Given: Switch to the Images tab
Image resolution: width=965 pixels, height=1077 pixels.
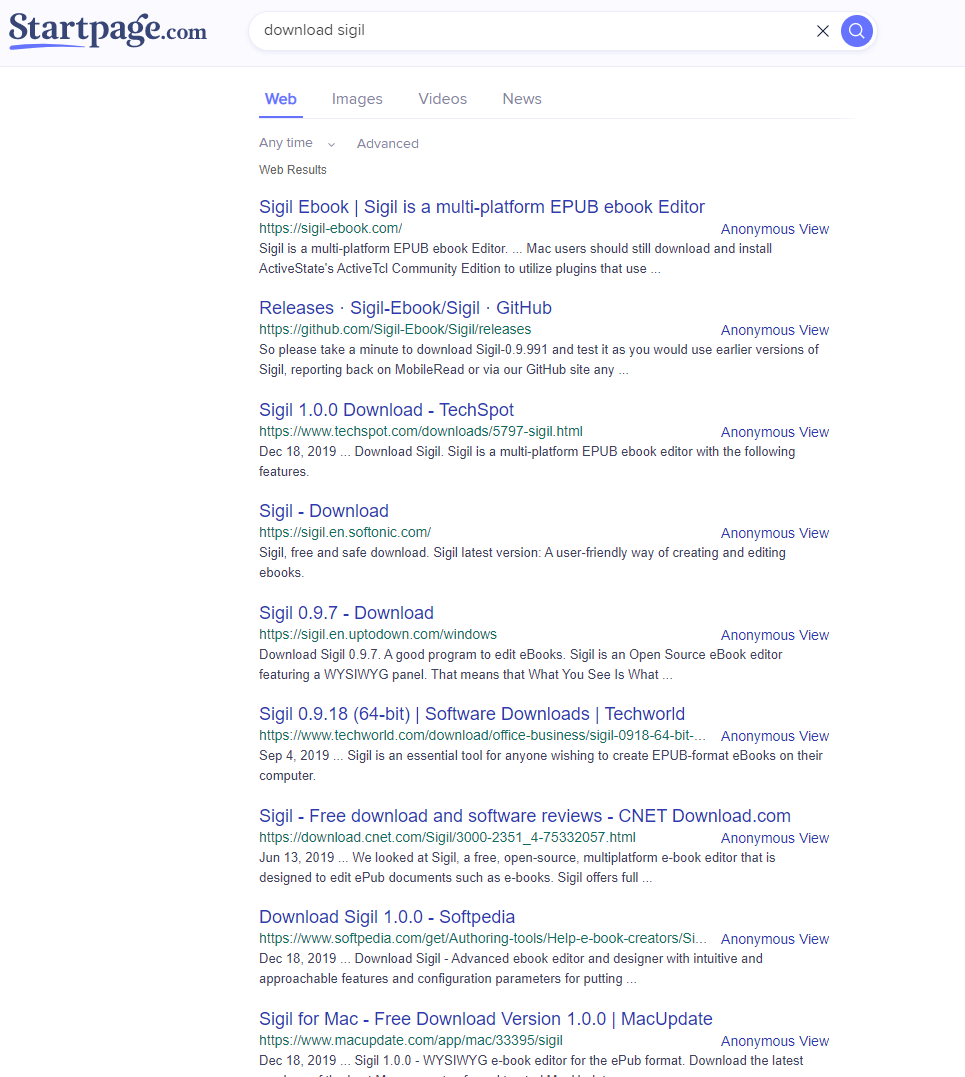Looking at the screenshot, I should (x=357, y=99).
